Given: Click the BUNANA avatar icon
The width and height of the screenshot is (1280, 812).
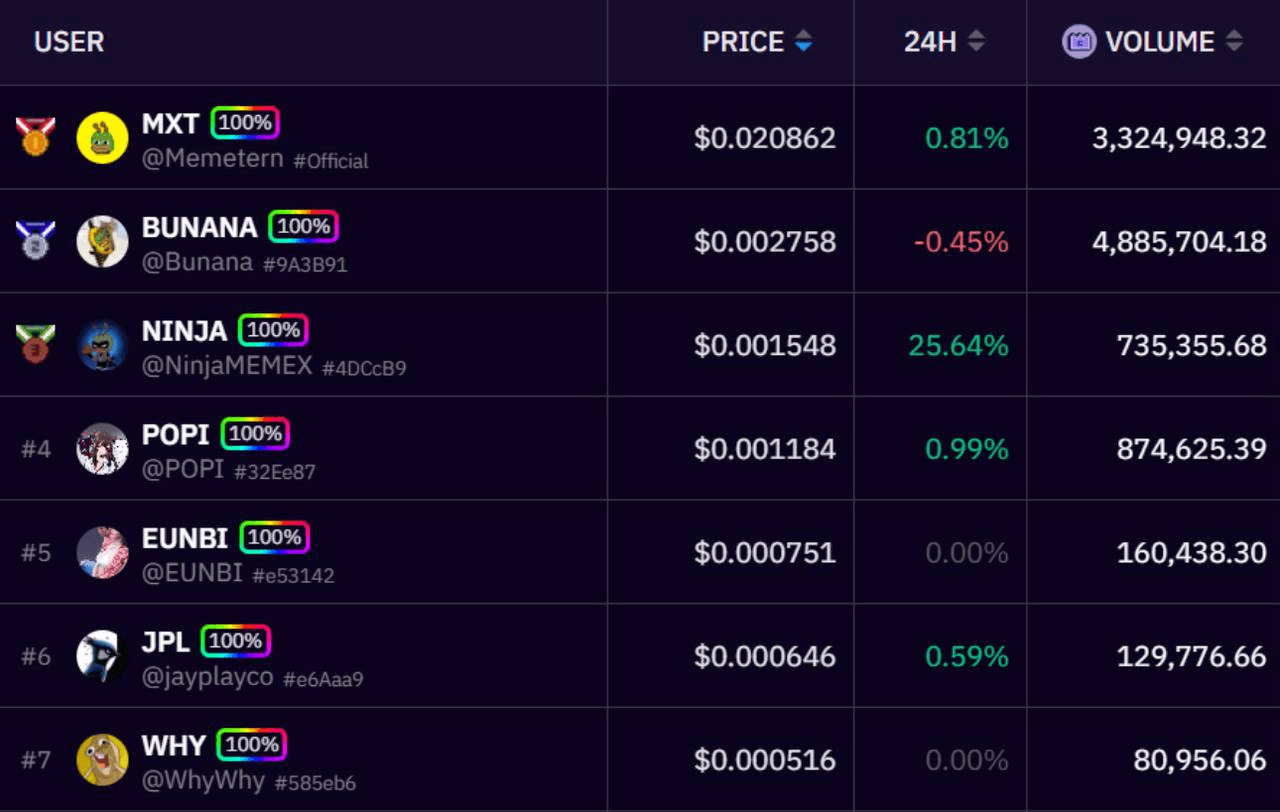Looking at the screenshot, I should (102, 242).
